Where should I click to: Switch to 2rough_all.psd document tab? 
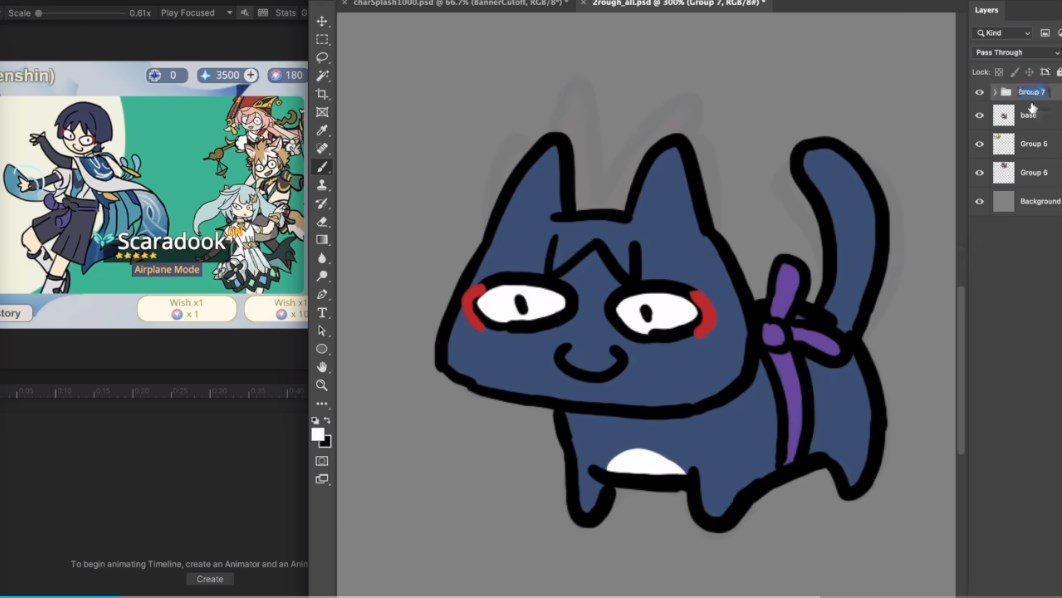click(x=679, y=3)
